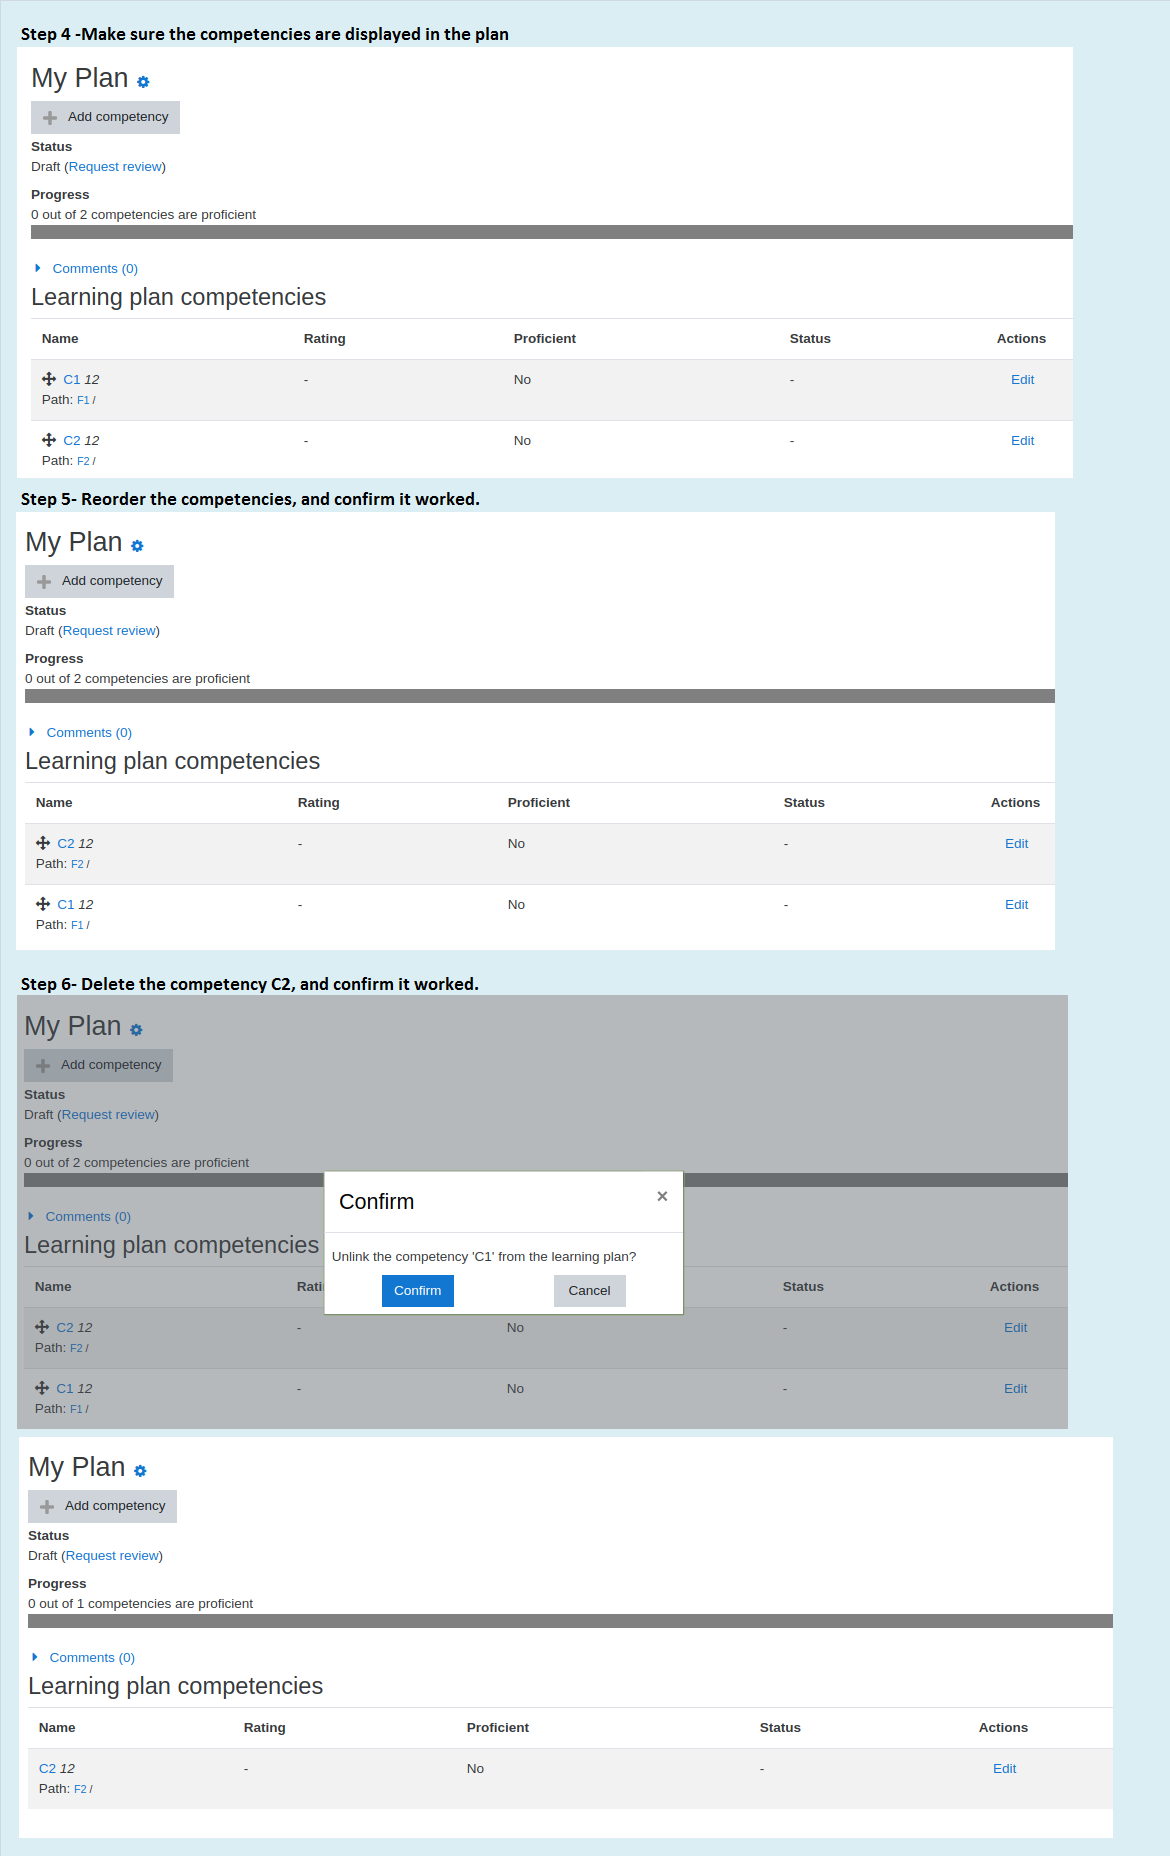Screen dimensions: 1170x1856
Task: Open the C2 link in the final plan table
Action: (47, 1769)
